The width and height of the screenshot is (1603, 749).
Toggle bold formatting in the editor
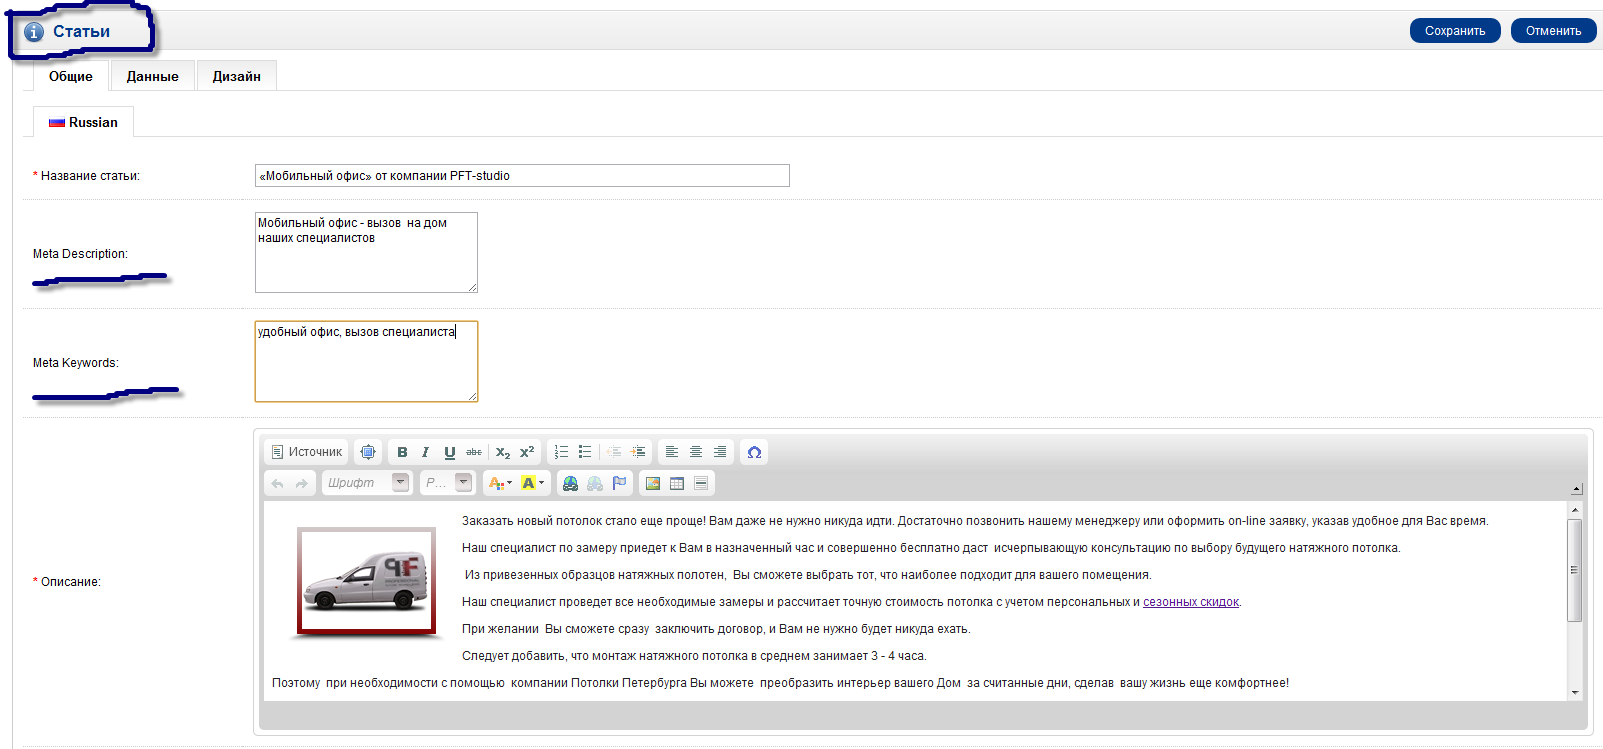pos(402,452)
